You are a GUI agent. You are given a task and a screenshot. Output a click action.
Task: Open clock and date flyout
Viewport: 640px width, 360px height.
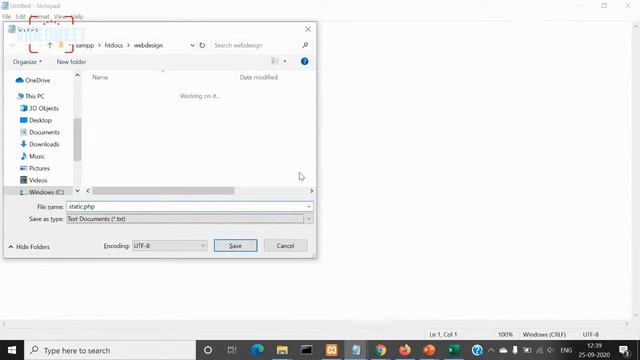point(594,350)
